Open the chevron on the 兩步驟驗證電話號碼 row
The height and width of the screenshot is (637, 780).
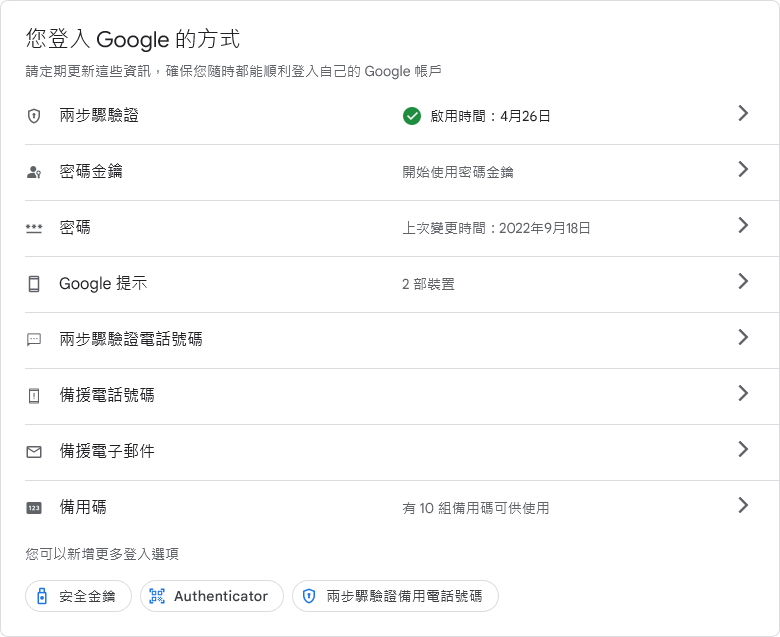743,337
